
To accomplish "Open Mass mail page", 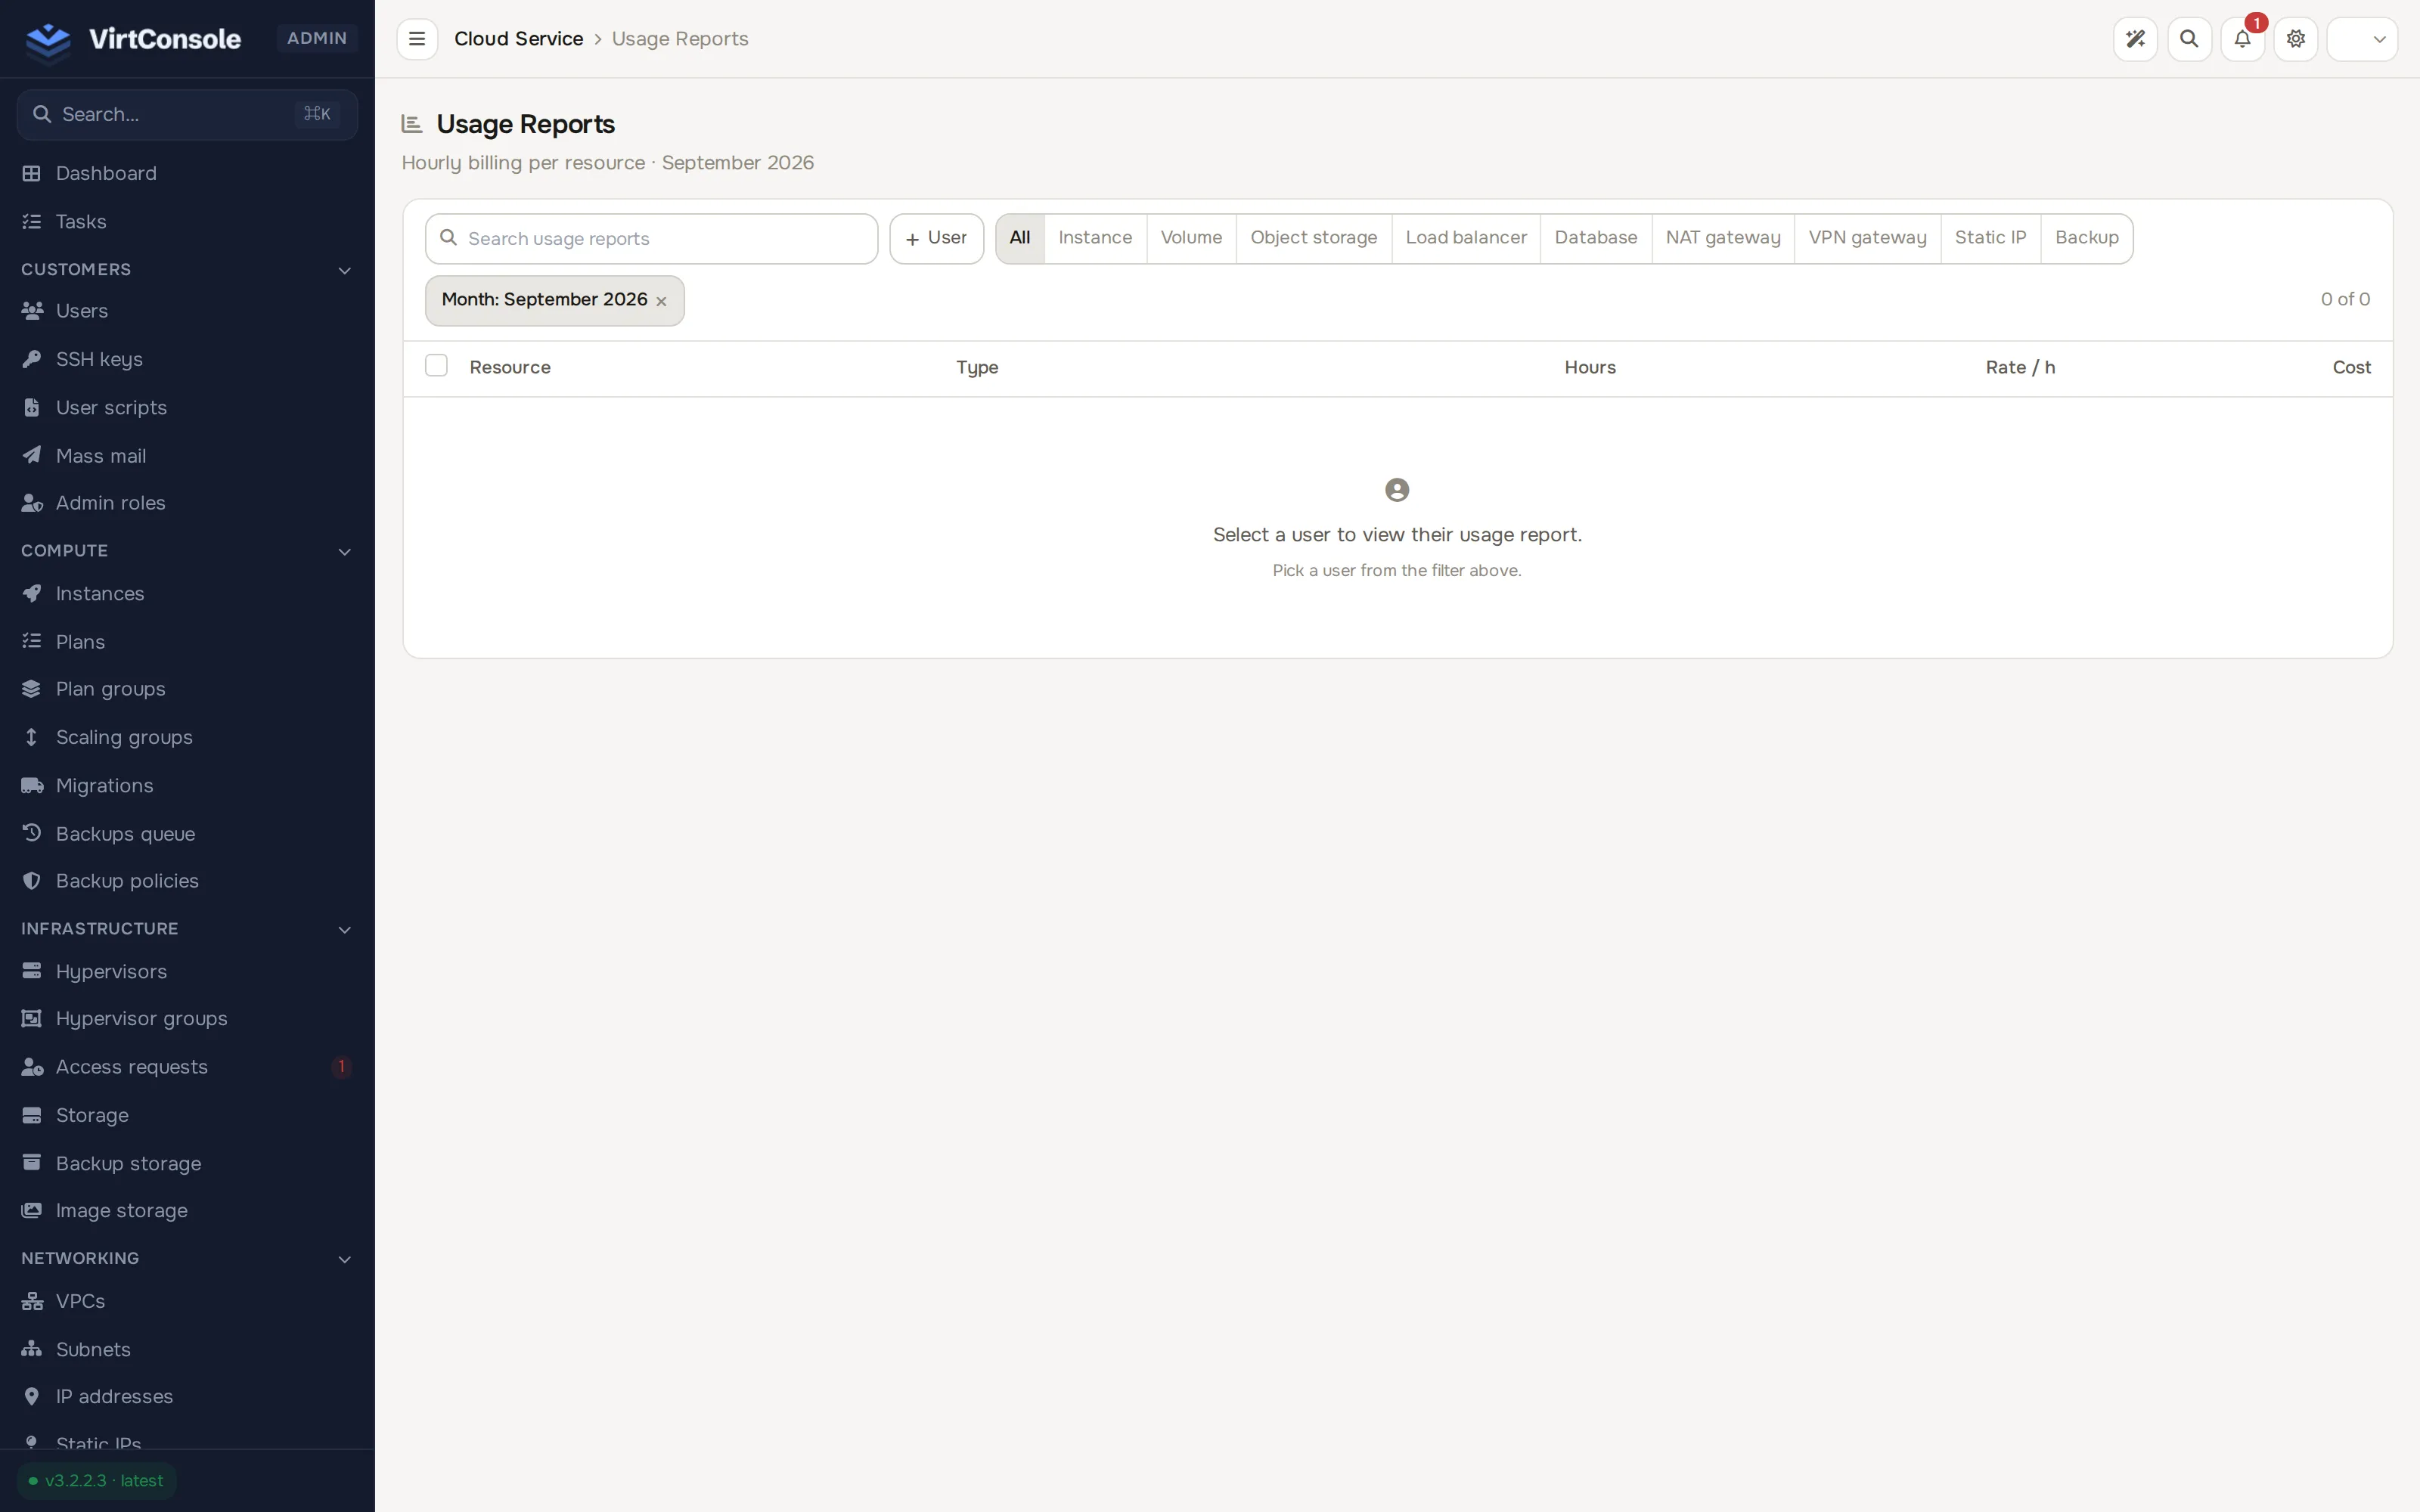I will 187,456.
